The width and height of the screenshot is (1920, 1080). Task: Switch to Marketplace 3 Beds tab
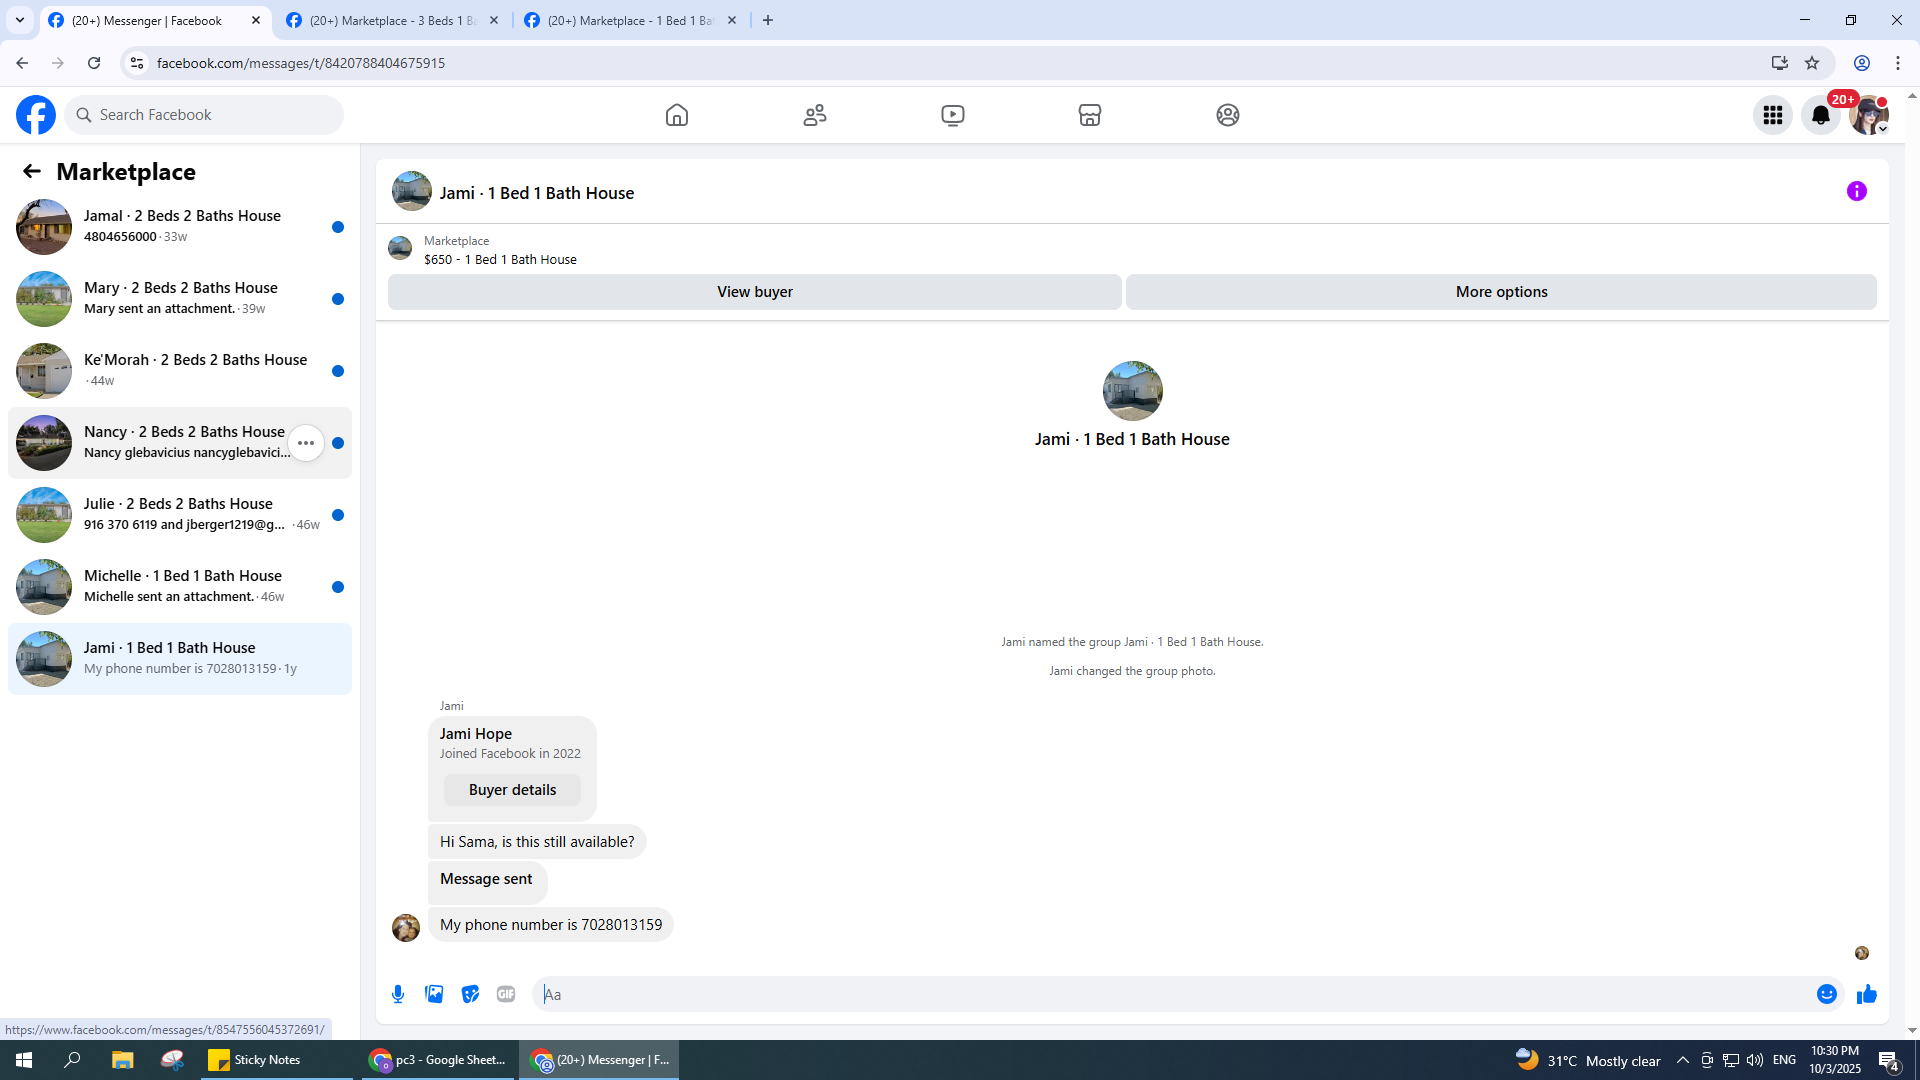tap(392, 20)
